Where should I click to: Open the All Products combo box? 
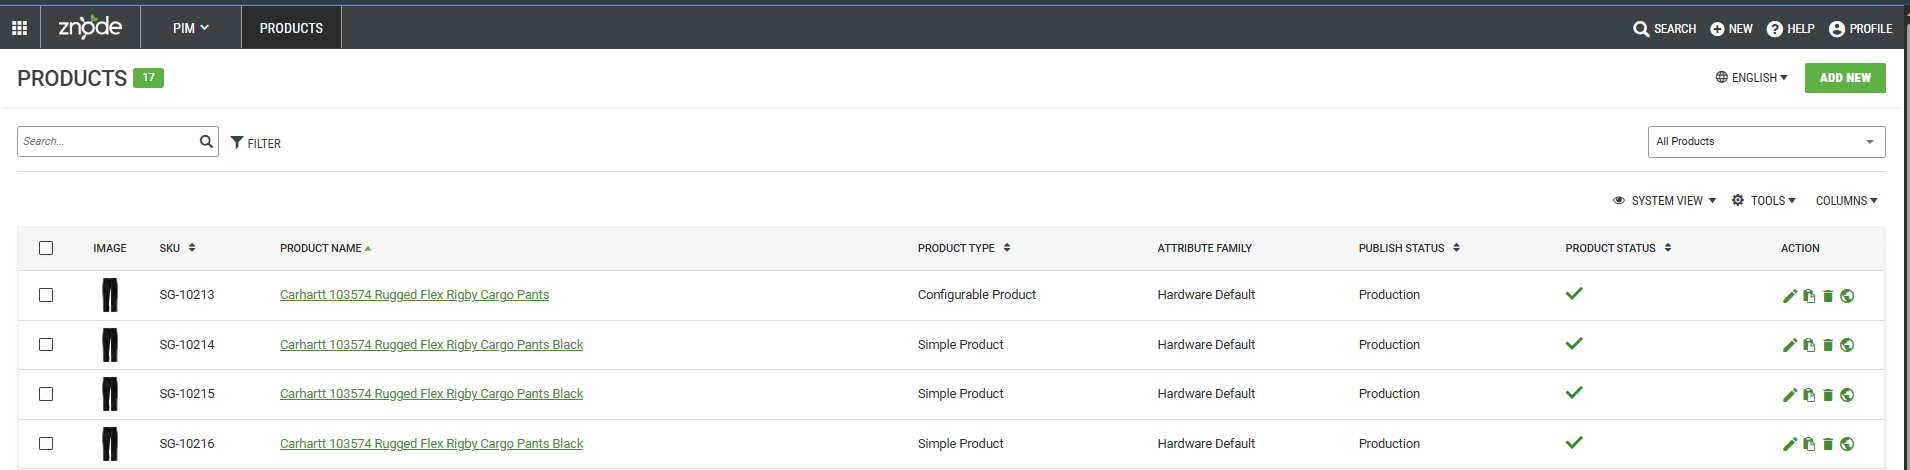(x=1766, y=142)
